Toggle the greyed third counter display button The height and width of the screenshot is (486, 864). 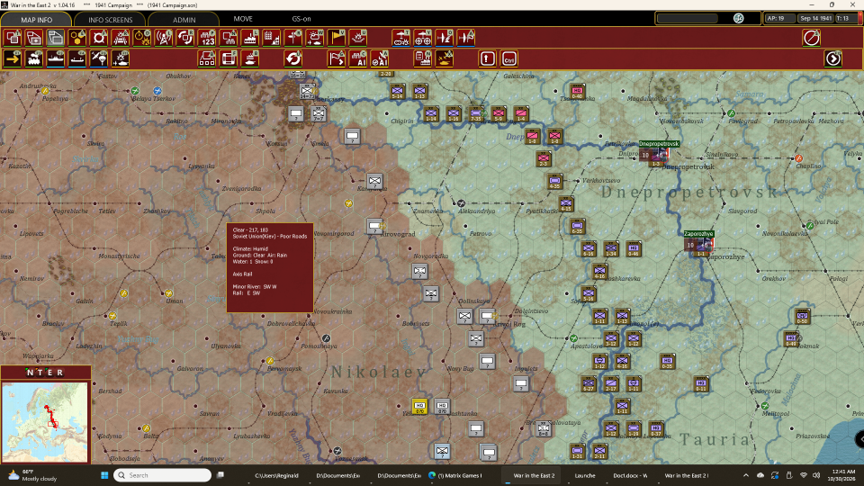click(x=56, y=37)
